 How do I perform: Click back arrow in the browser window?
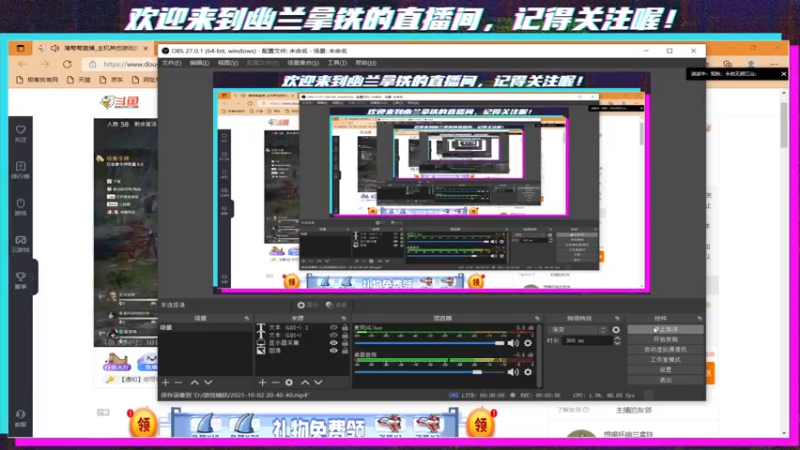click(22, 64)
